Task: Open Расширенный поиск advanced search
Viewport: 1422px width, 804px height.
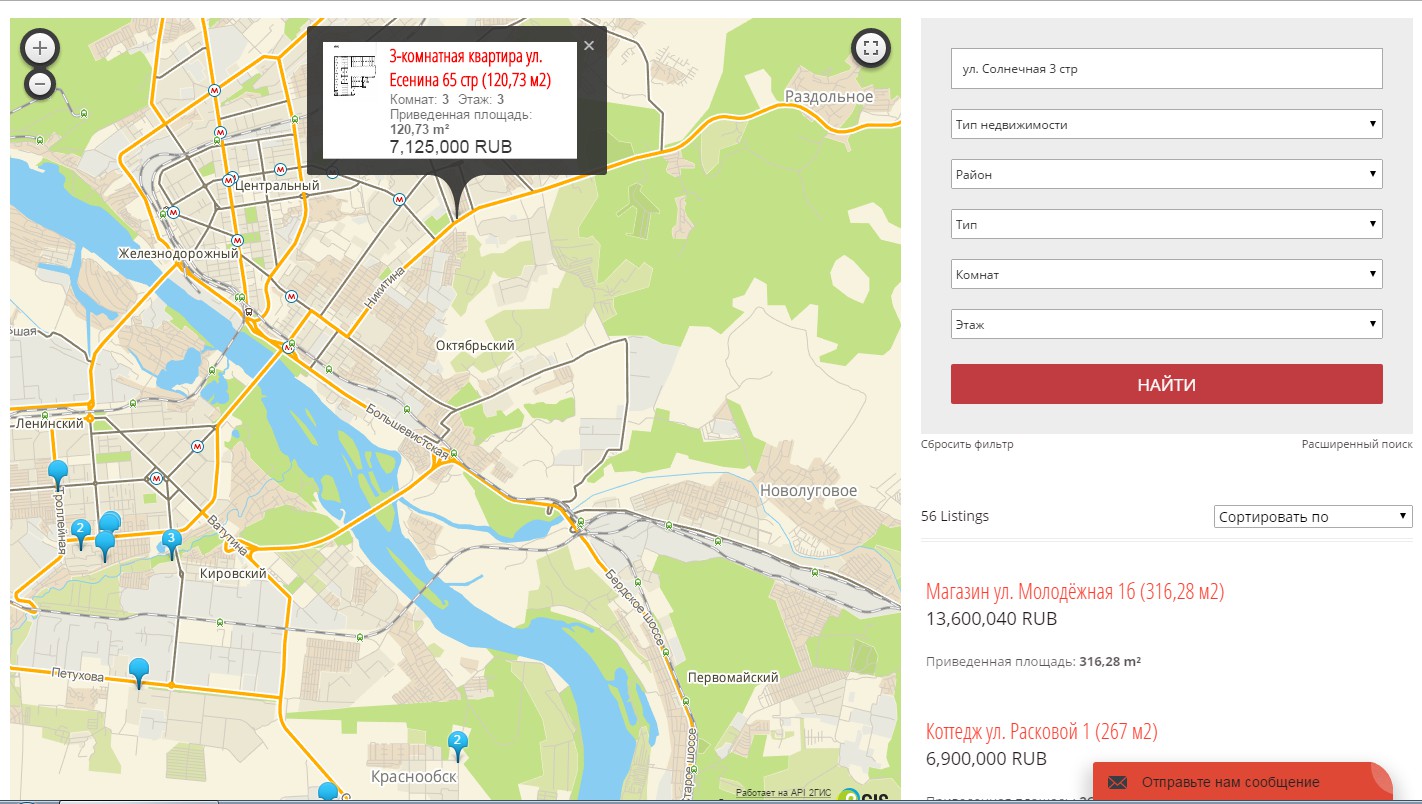Action: tap(1357, 444)
